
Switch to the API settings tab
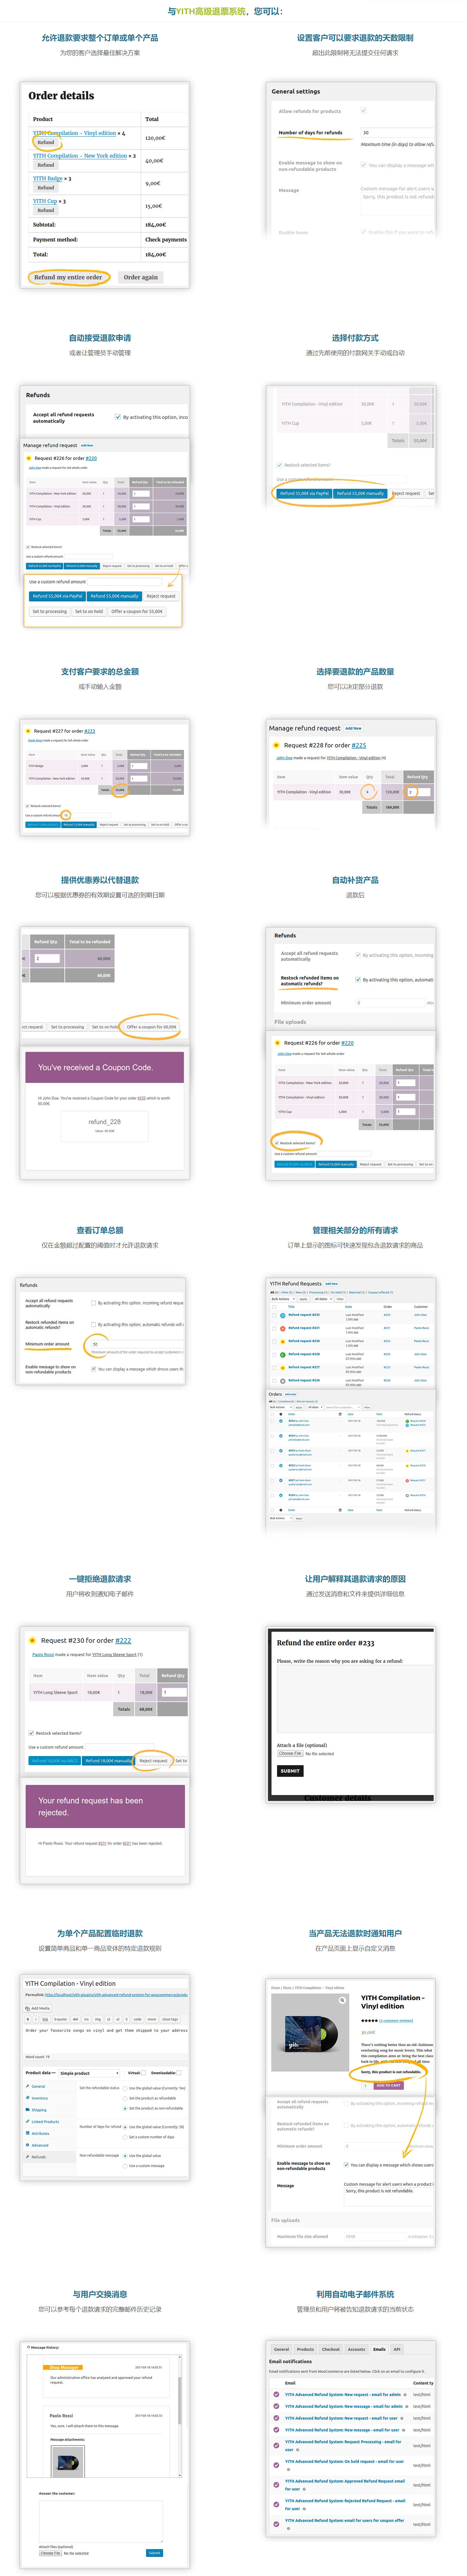click(x=397, y=2349)
